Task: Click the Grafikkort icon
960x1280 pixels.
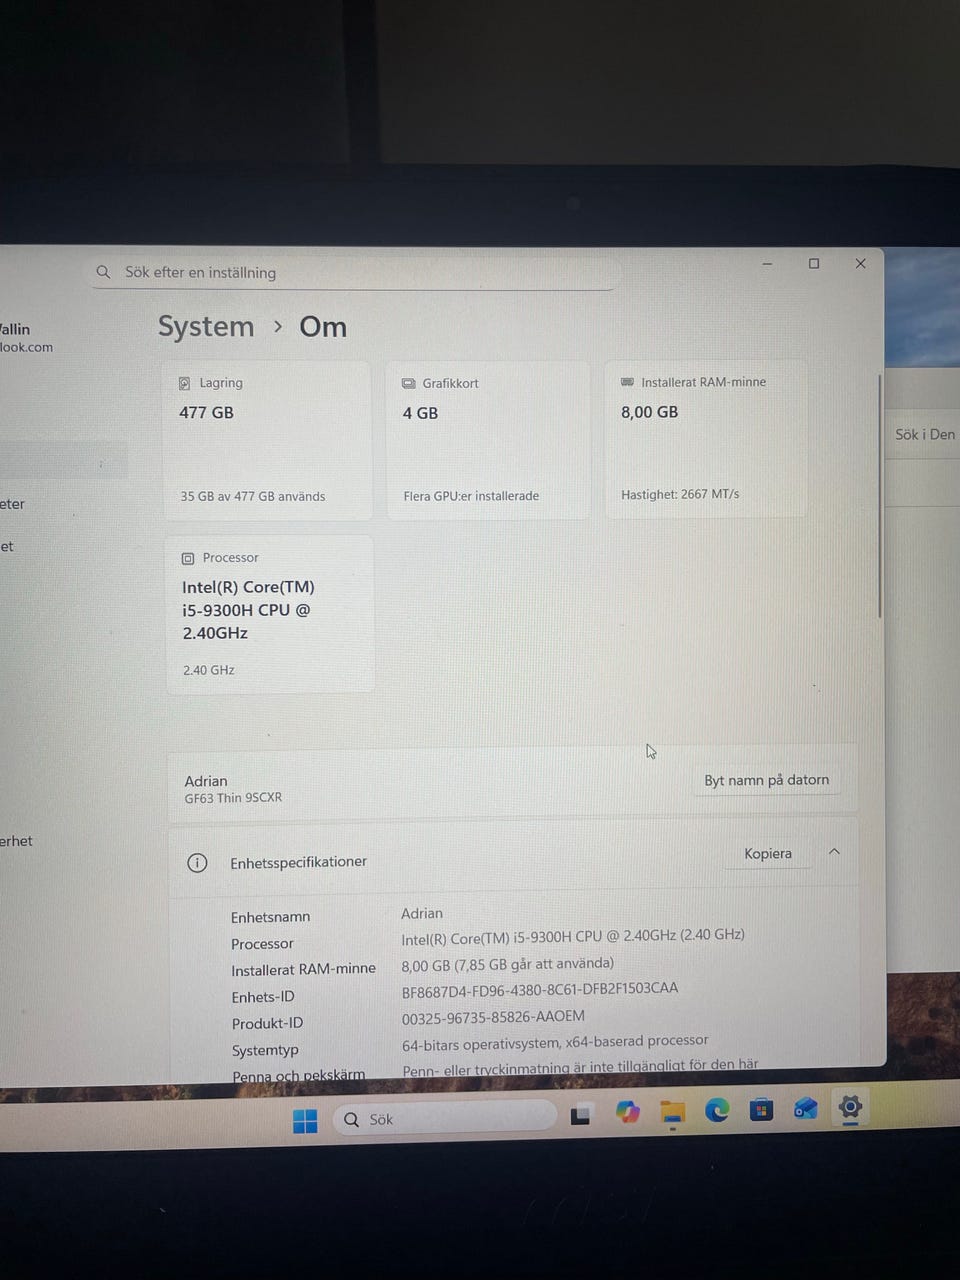Action: (408, 383)
